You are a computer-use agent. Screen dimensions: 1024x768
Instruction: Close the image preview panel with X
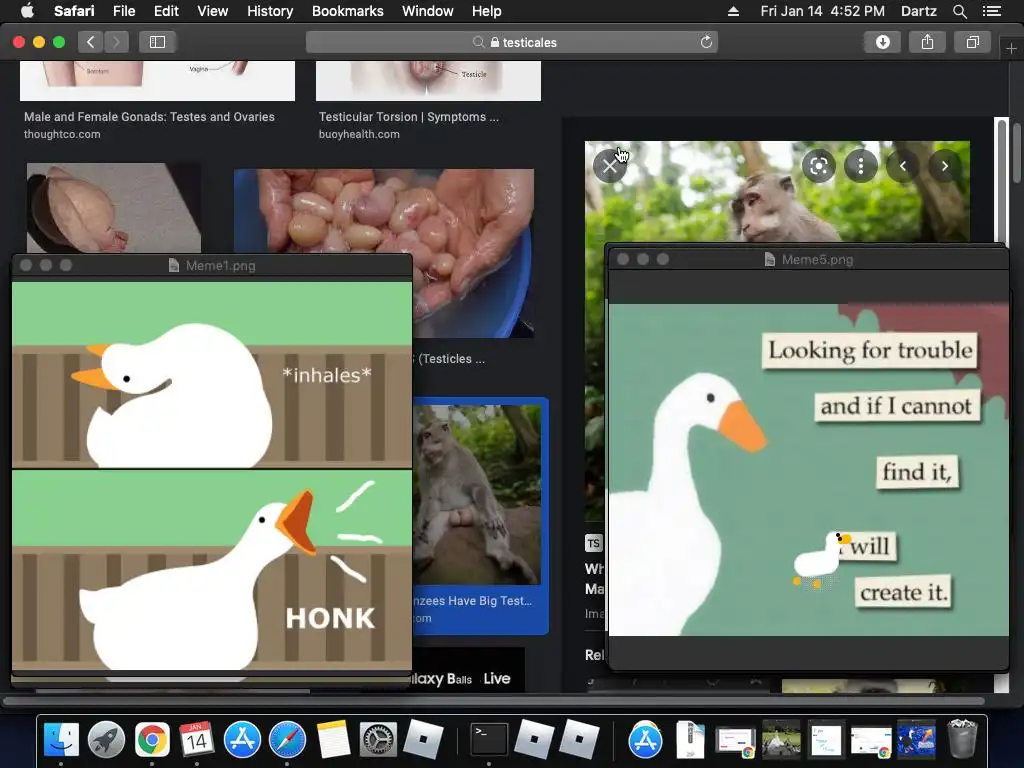[x=609, y=166]
